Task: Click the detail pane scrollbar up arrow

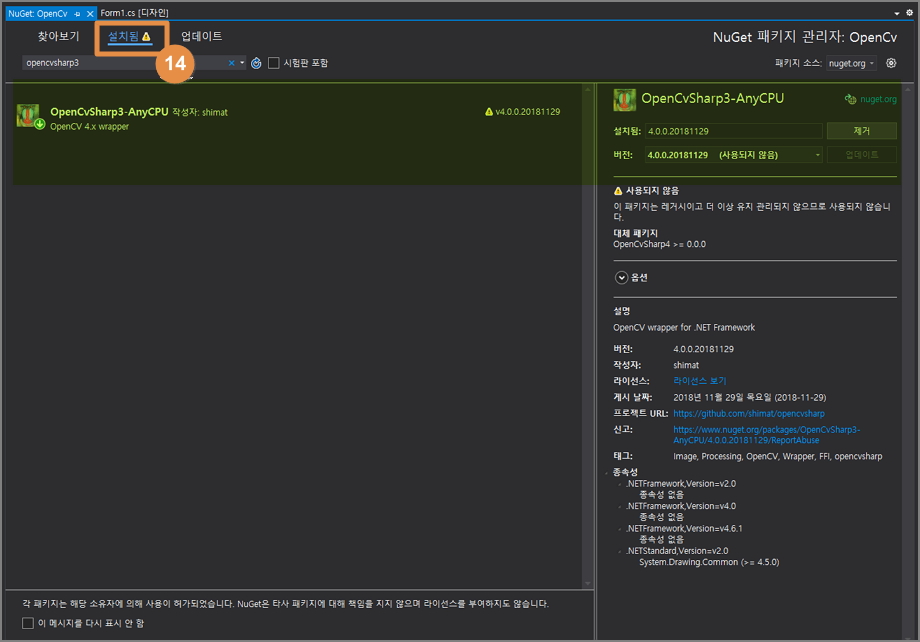Action: (x=908, y=89)
